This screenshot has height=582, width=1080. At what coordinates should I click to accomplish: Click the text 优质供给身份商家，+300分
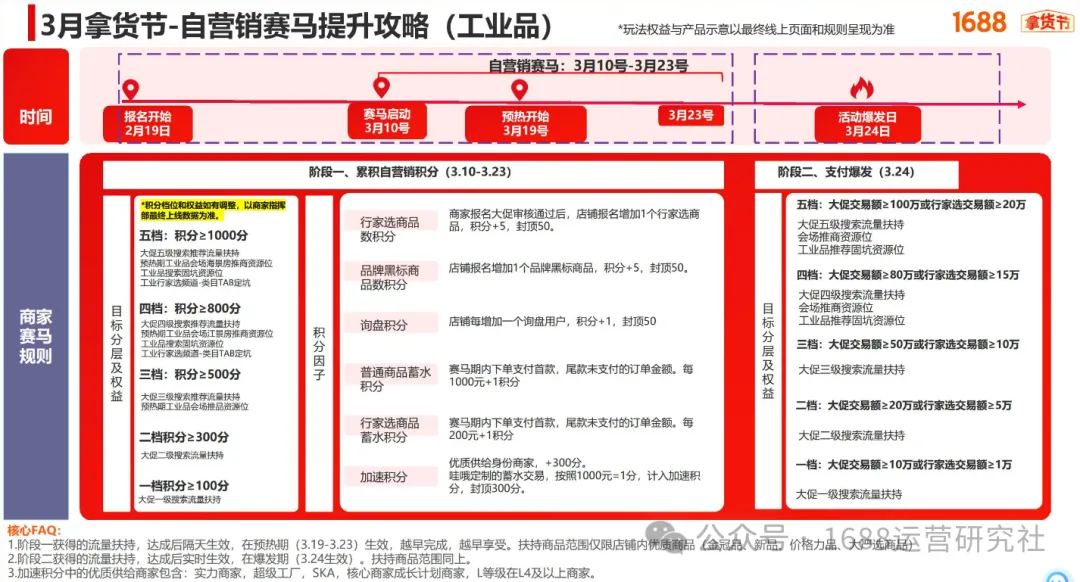click(x=518, y=463)
